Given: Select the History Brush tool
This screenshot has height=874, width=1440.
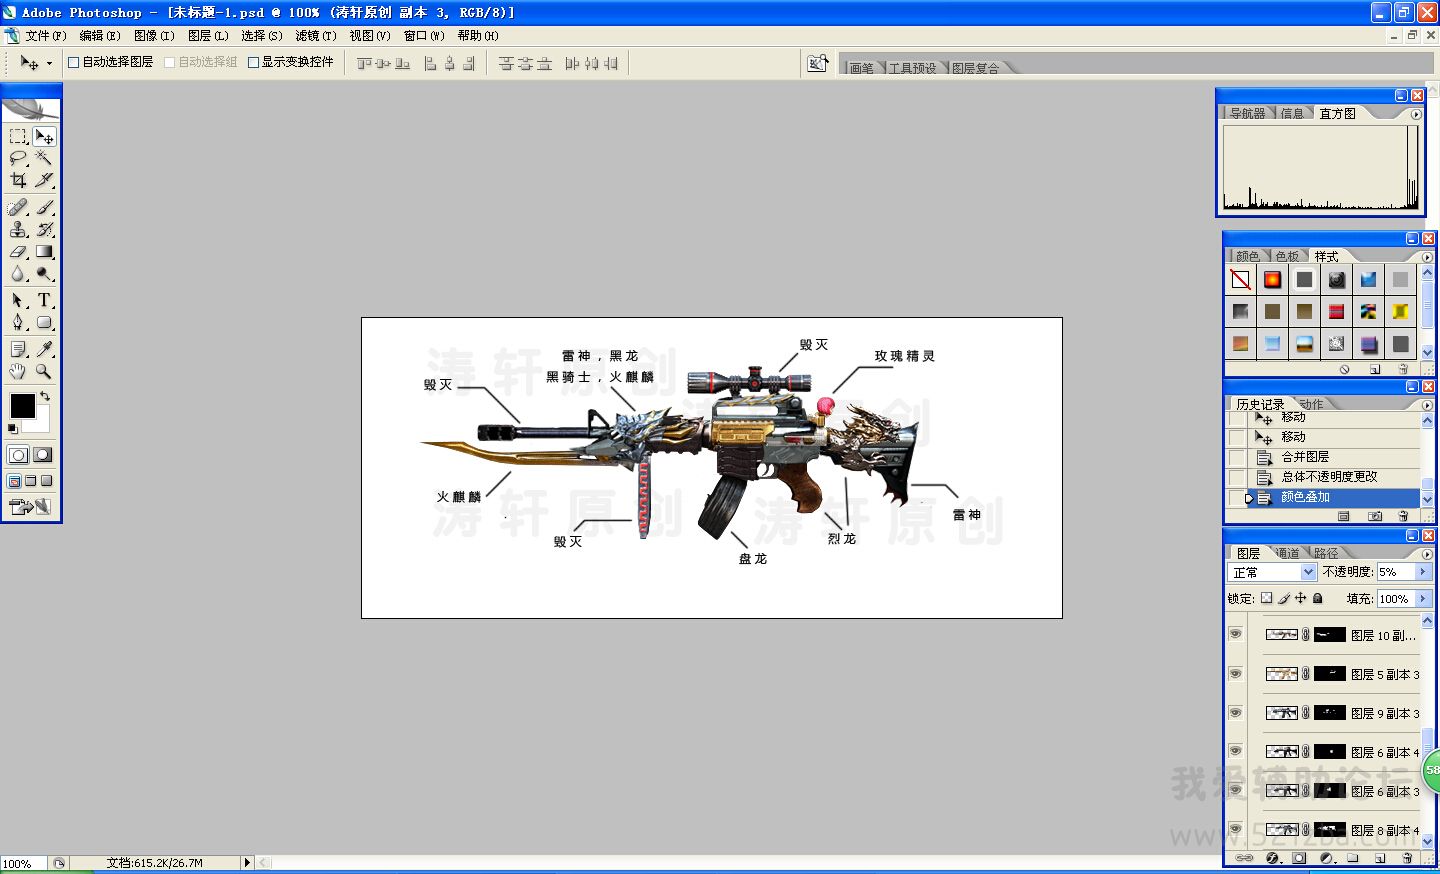Looking at the screenshot, I should click(44, 229).
